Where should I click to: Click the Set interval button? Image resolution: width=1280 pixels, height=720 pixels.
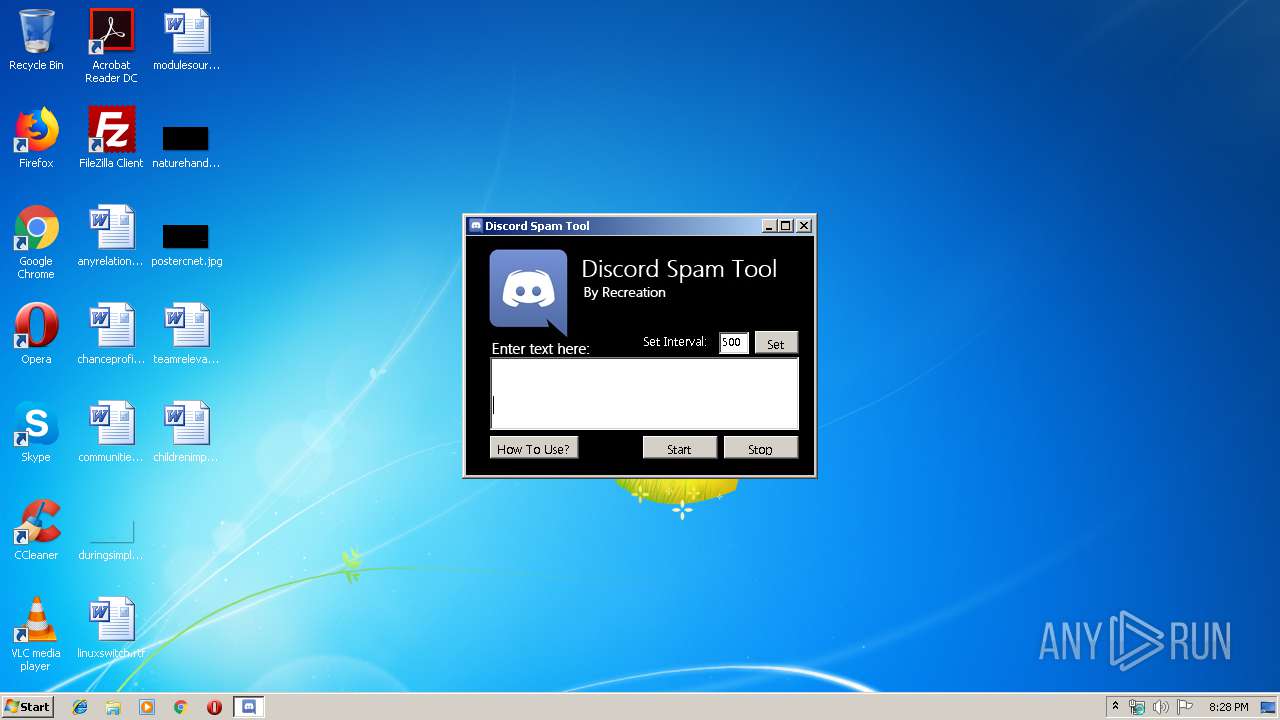[776, 343]
